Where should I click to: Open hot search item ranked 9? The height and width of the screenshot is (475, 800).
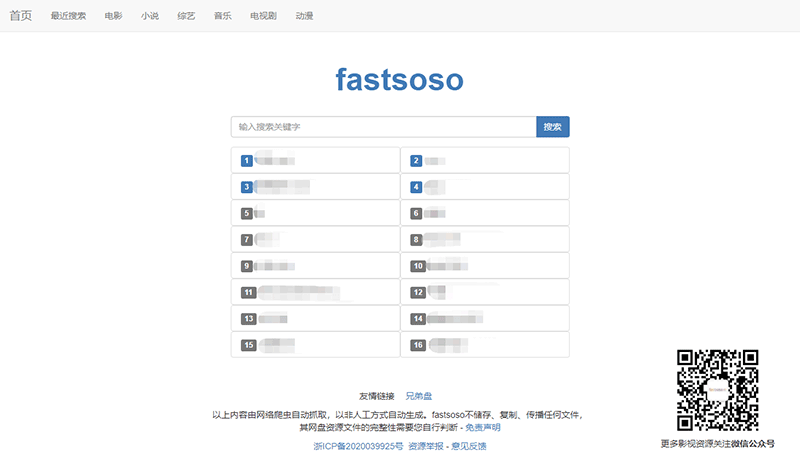[x=315, y=266]
